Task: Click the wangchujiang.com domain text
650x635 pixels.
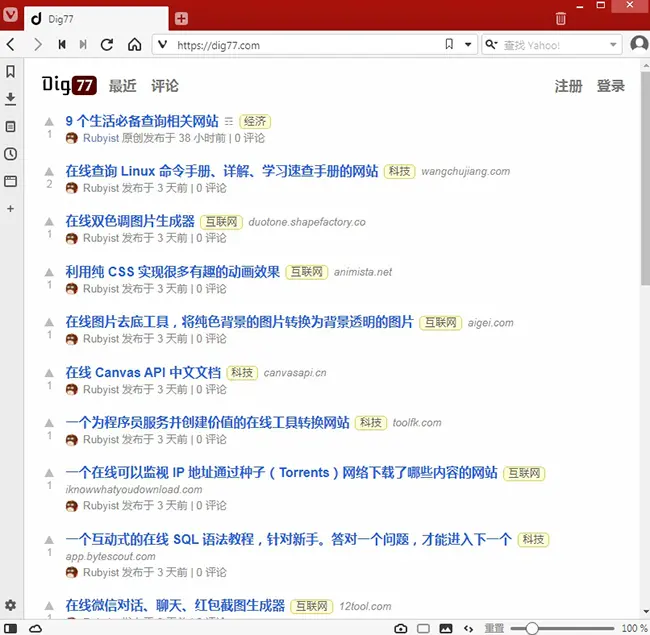Action: point(466,171)
